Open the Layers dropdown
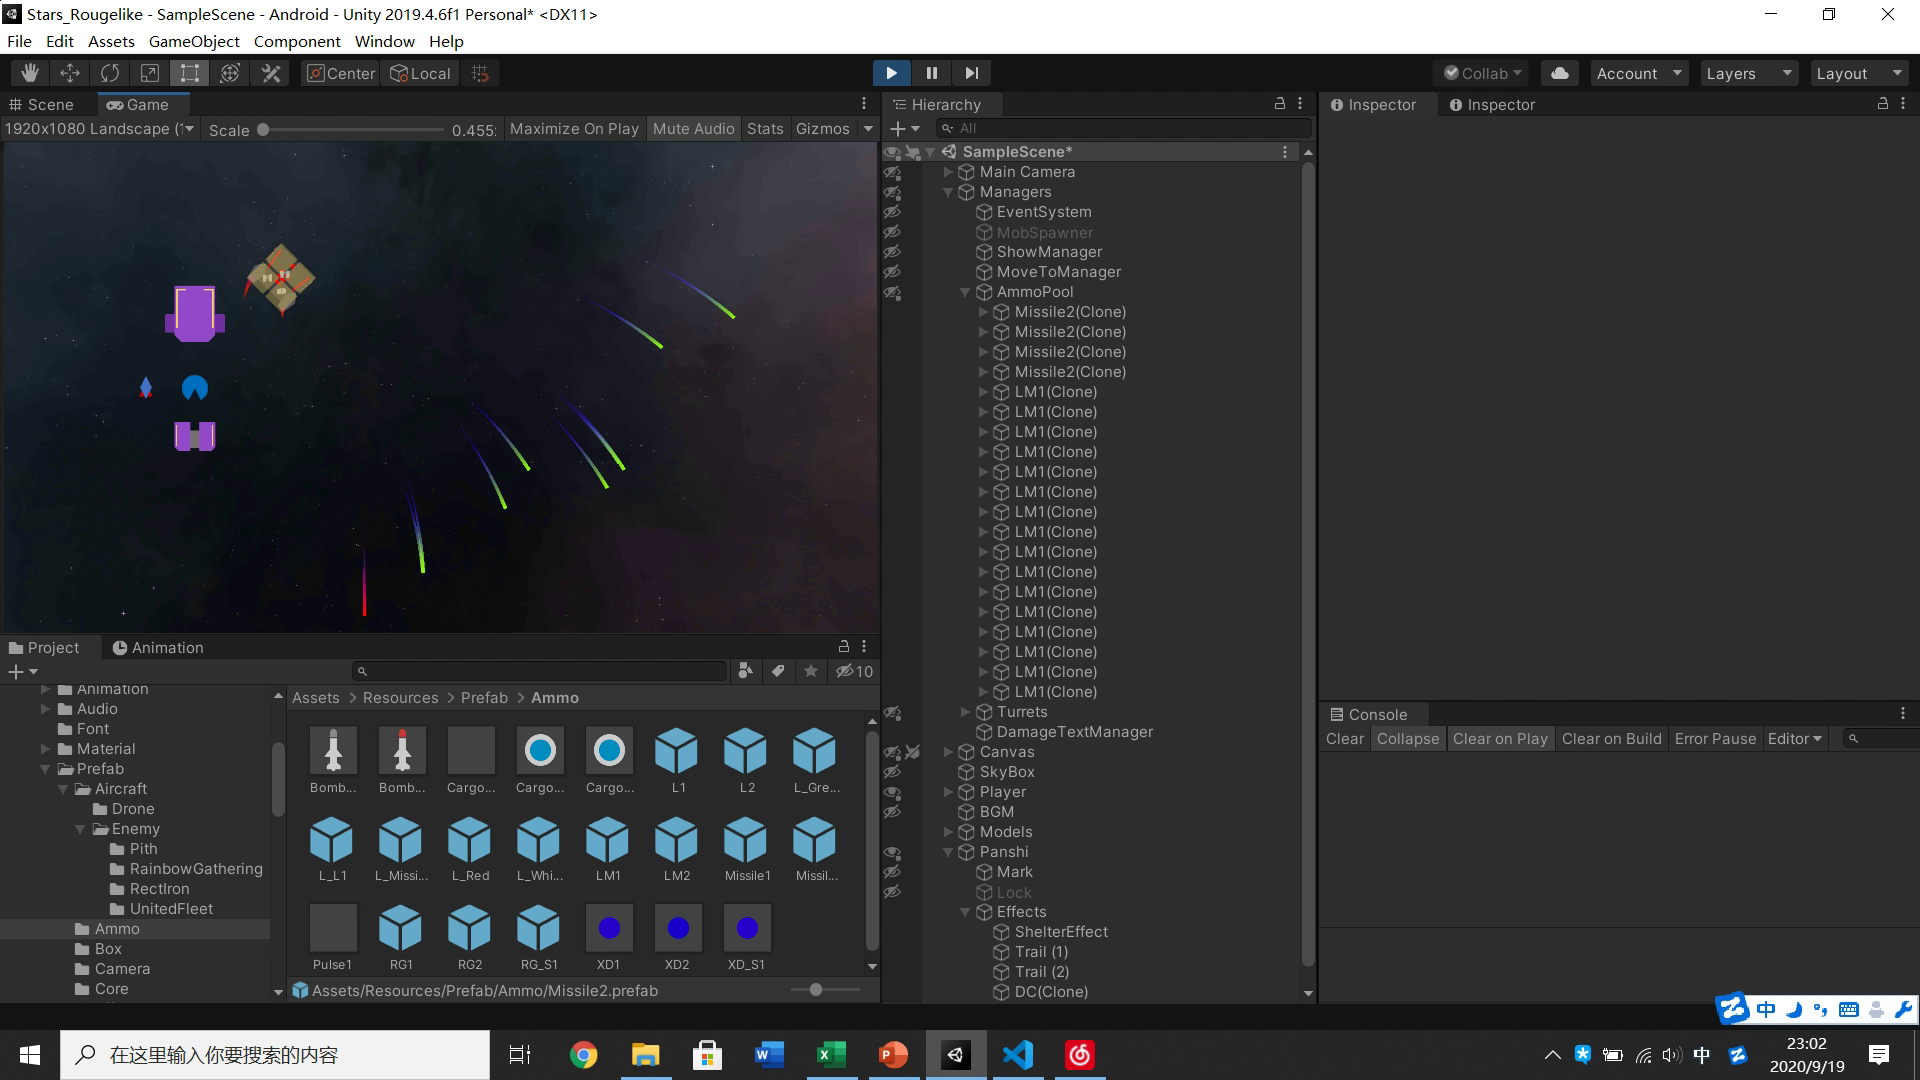The image size is (1920, 1080). pyautogui.click(x=1748, y=73)
